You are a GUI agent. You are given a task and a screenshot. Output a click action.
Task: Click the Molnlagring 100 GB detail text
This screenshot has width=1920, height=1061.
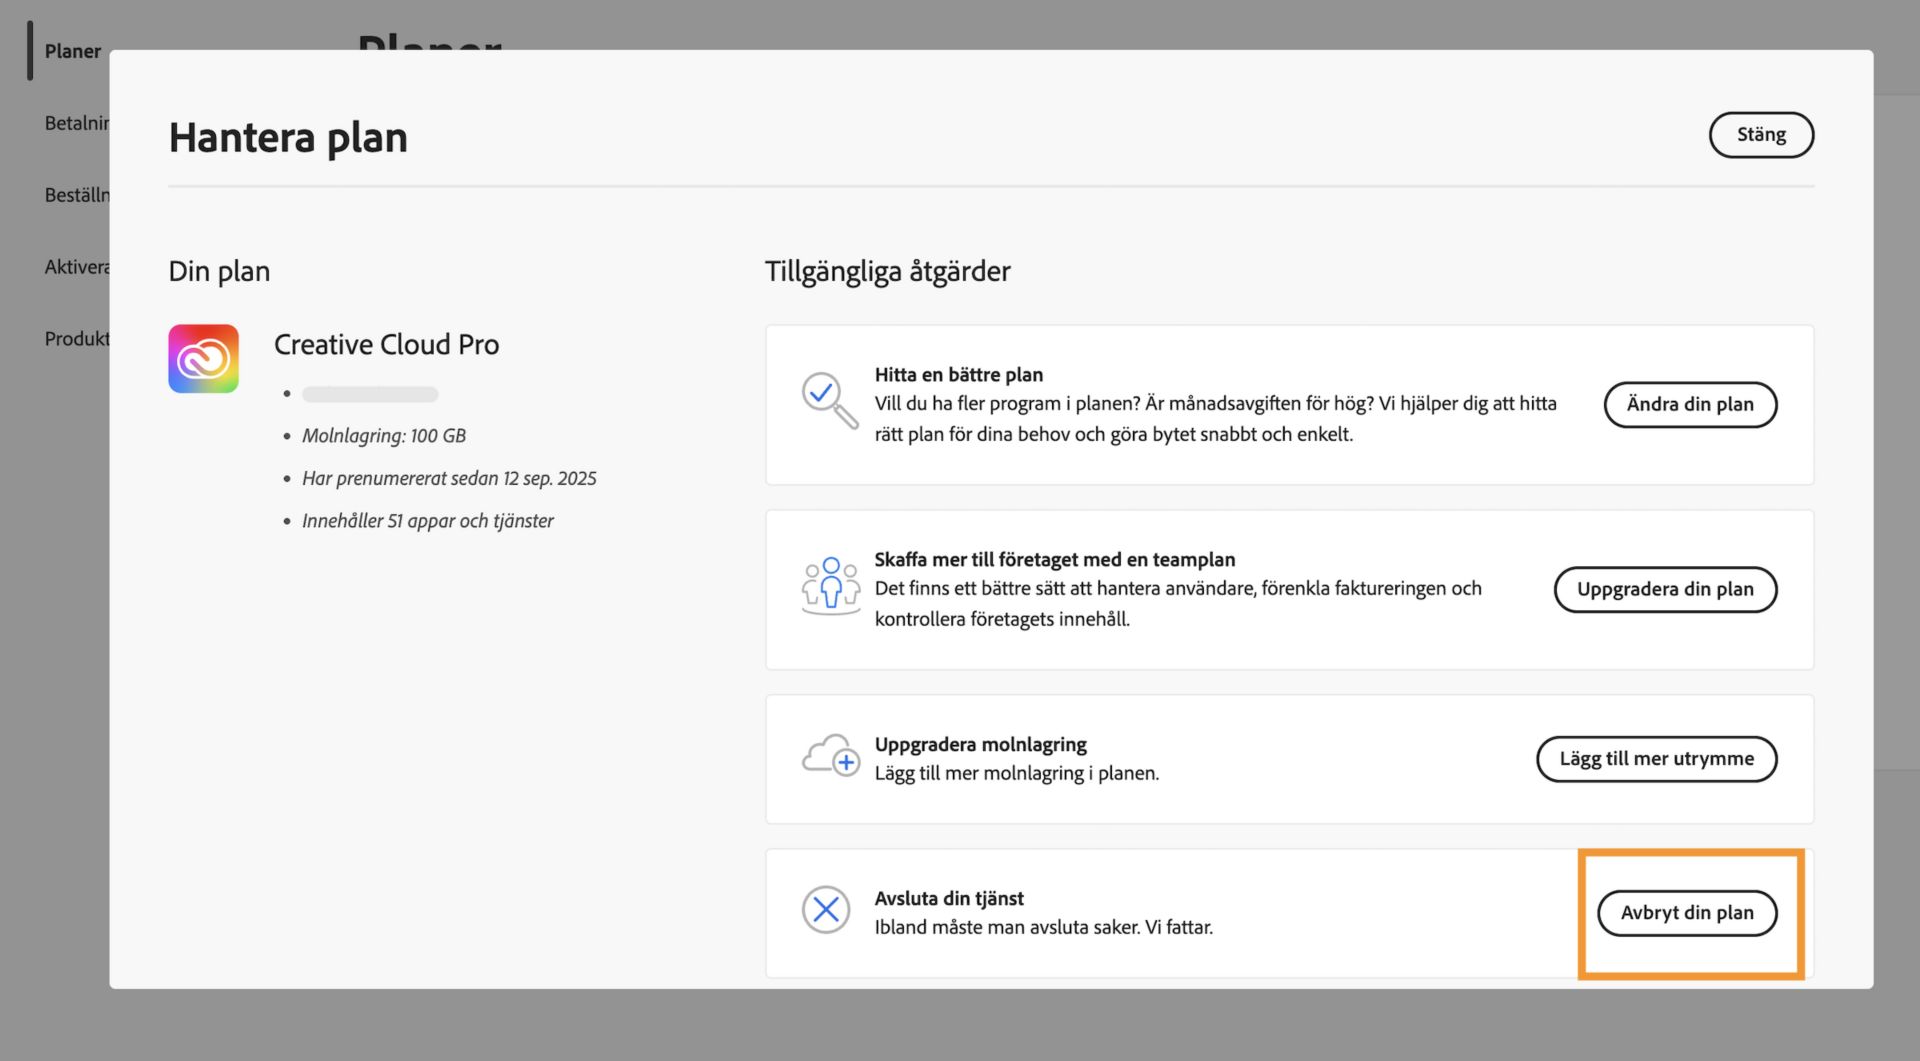(385, 435)
